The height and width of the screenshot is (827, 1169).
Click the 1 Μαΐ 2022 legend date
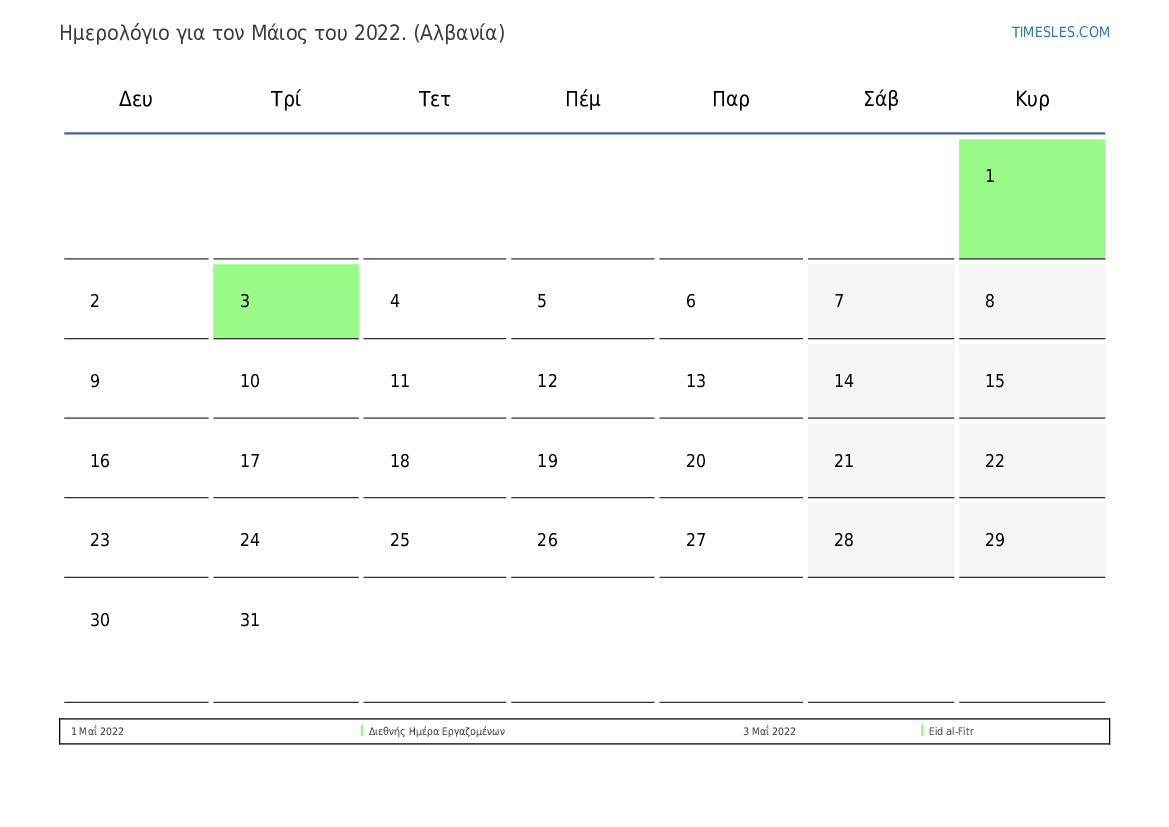click(98, 732)
